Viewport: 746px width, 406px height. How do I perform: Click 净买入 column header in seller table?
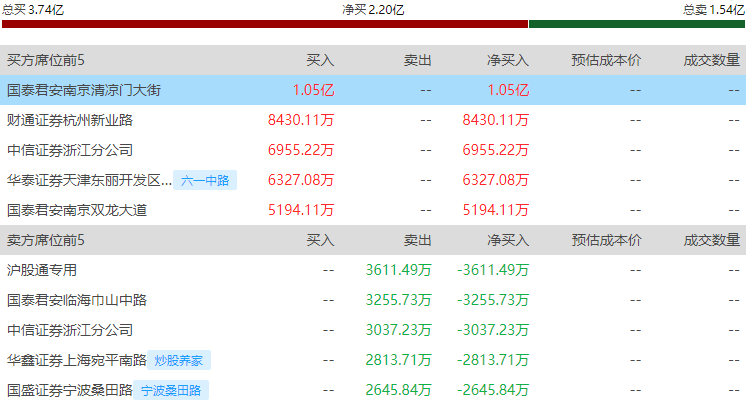coord(508,240)
